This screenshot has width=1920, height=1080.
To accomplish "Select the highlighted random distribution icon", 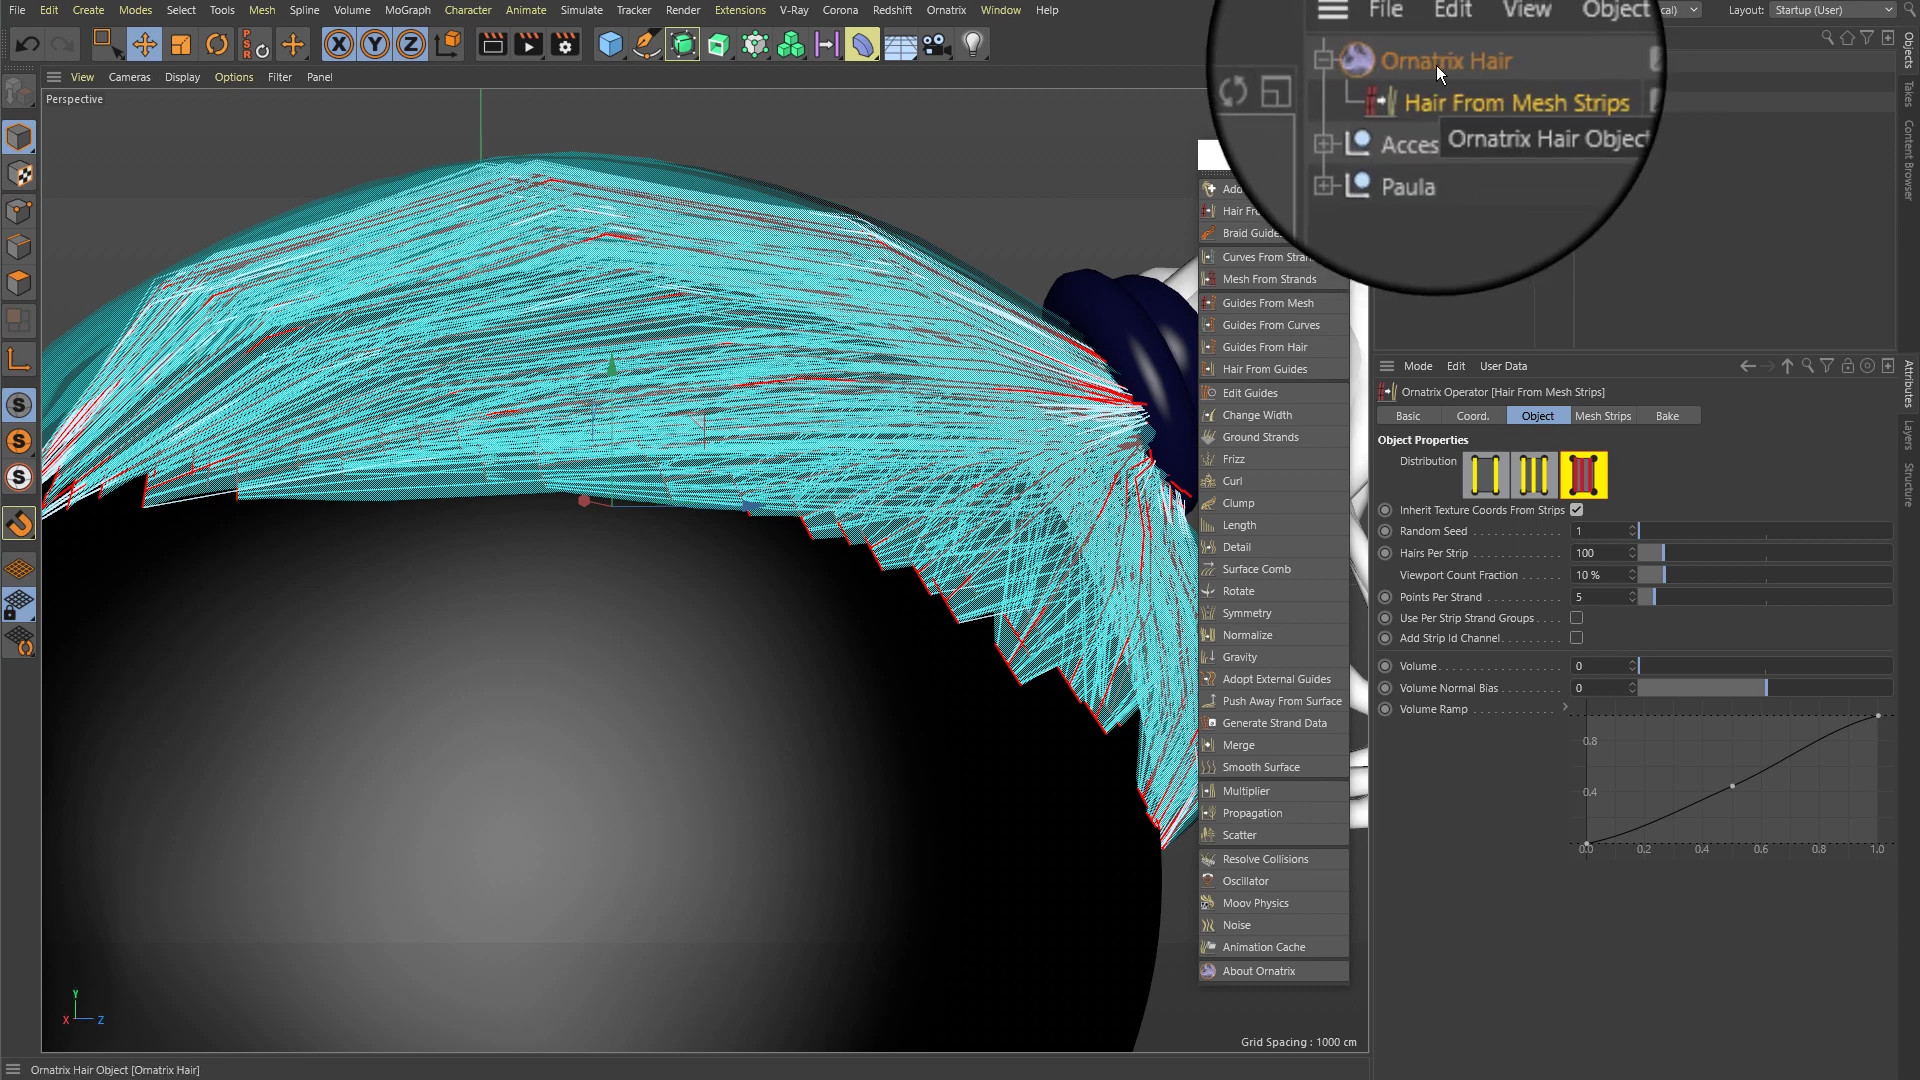I will click(x=1583, y=475).
